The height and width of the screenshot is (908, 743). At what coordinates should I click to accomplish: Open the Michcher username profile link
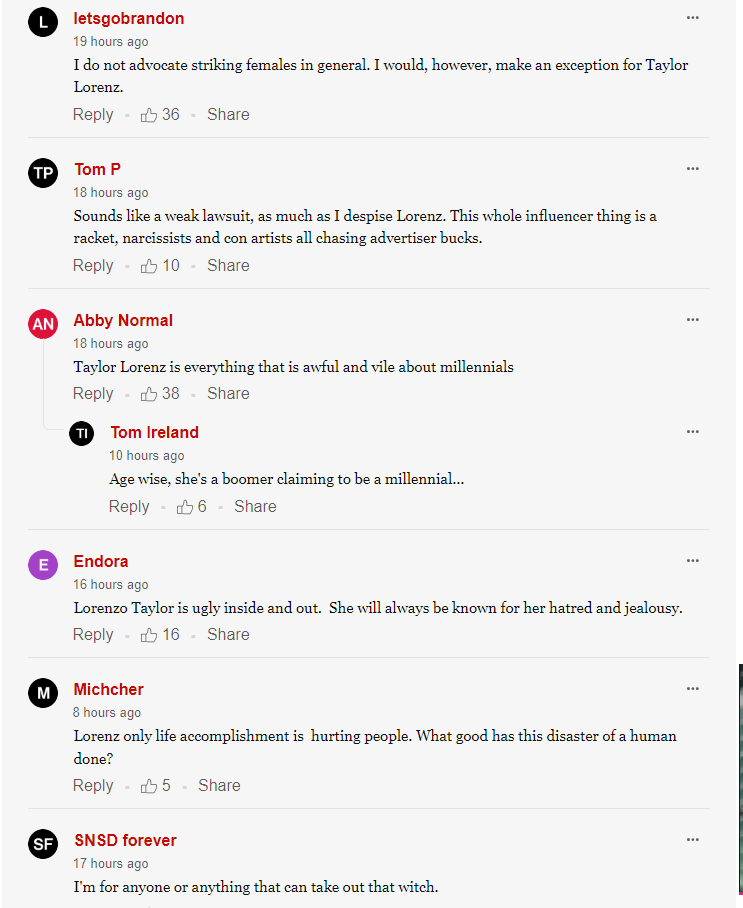pyautogui.click(x=108, y=689)
